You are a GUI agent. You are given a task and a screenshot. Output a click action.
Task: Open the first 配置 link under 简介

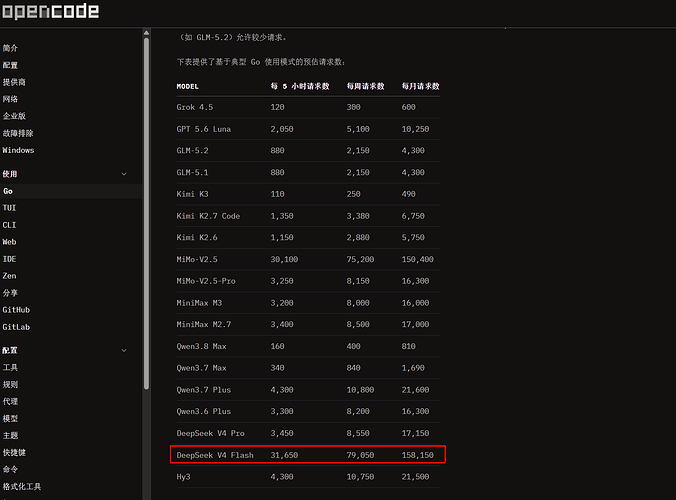point(10,65)
